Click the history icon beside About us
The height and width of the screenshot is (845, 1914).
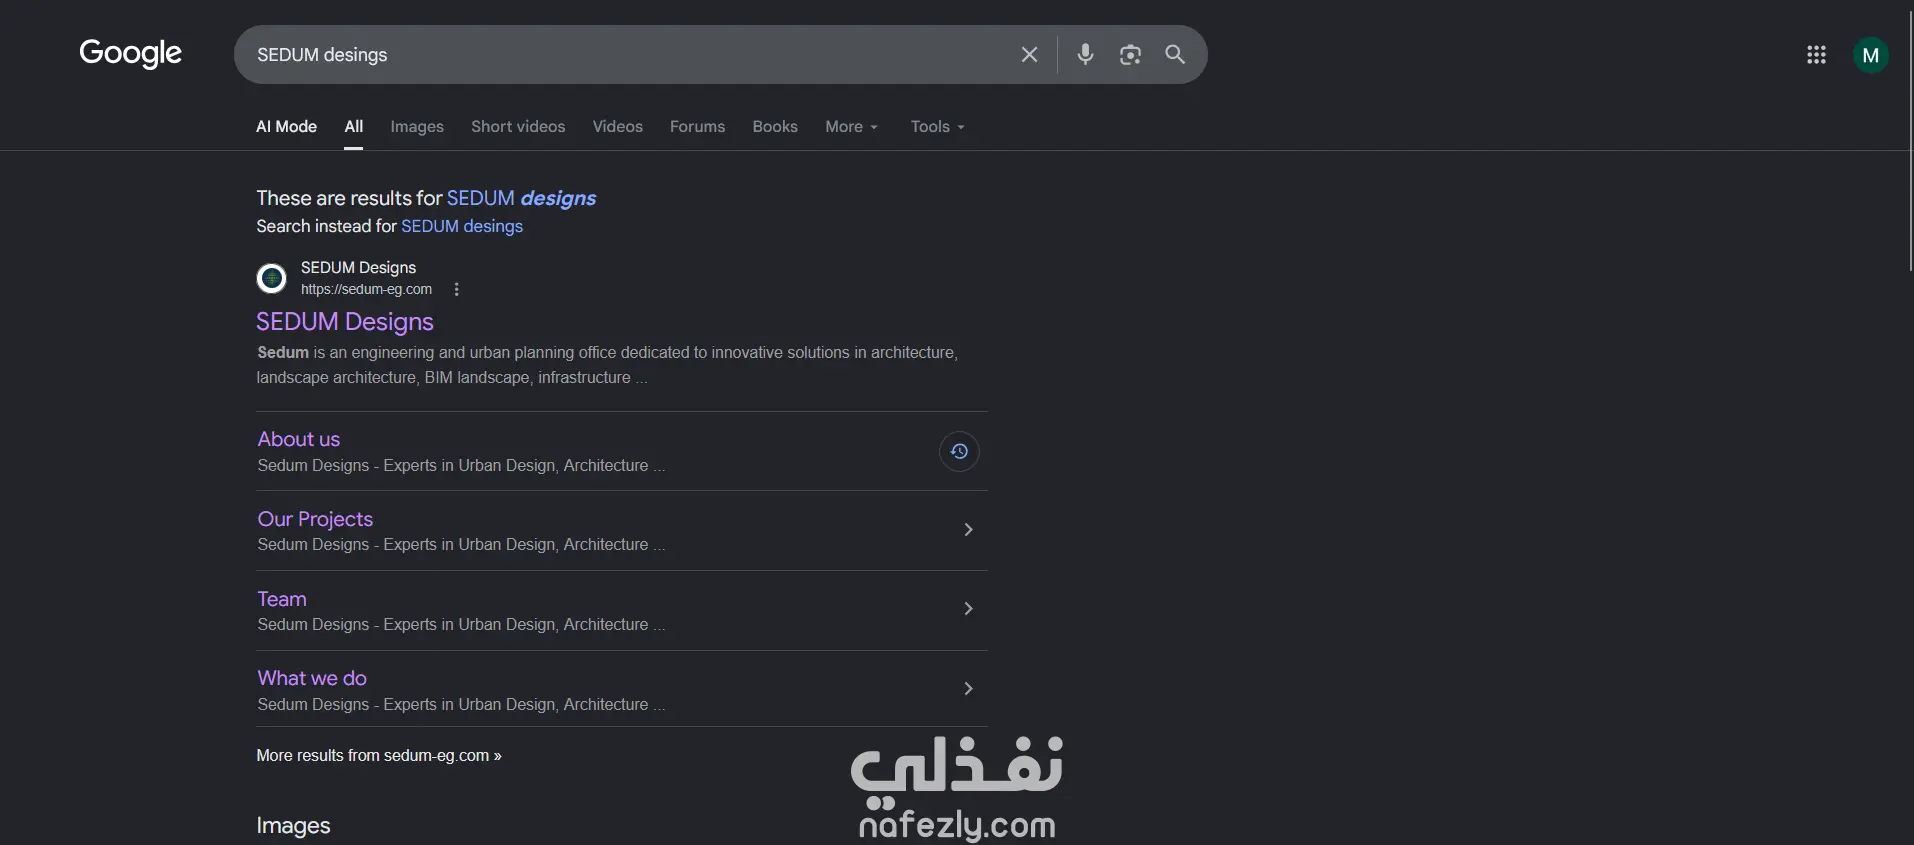(958, 451)
